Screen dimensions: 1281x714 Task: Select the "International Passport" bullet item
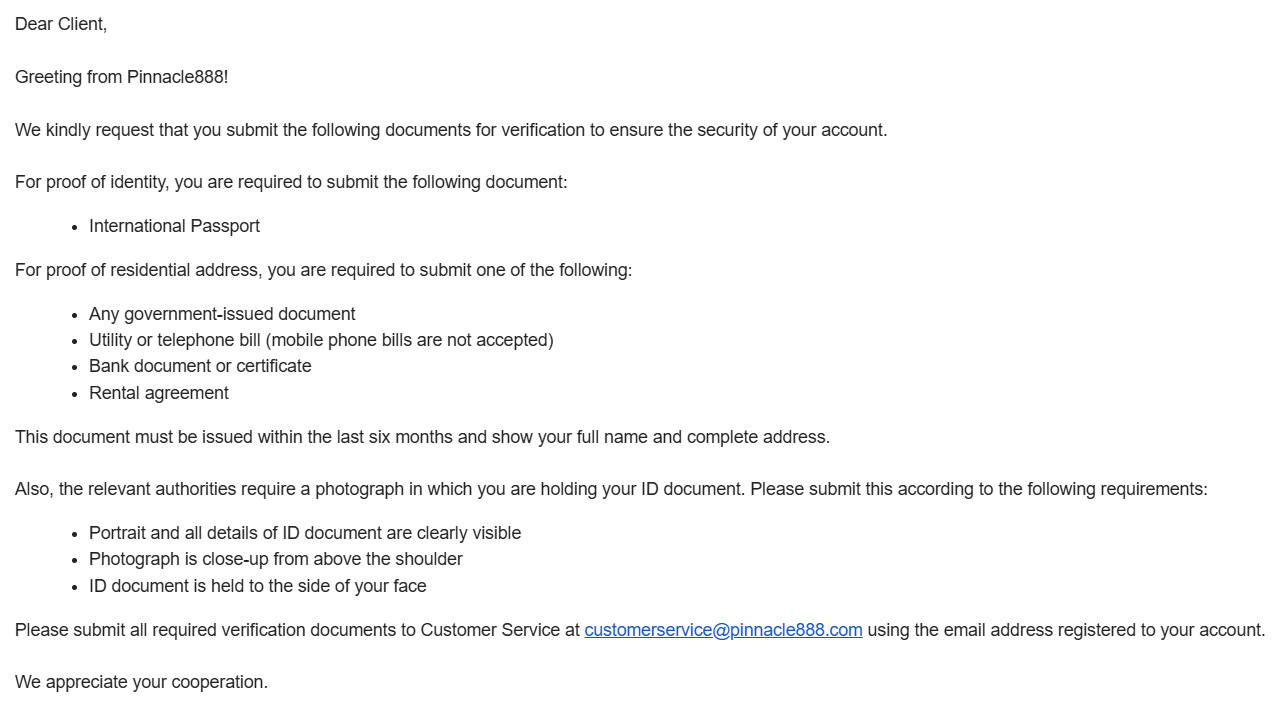tap(174, 226)
